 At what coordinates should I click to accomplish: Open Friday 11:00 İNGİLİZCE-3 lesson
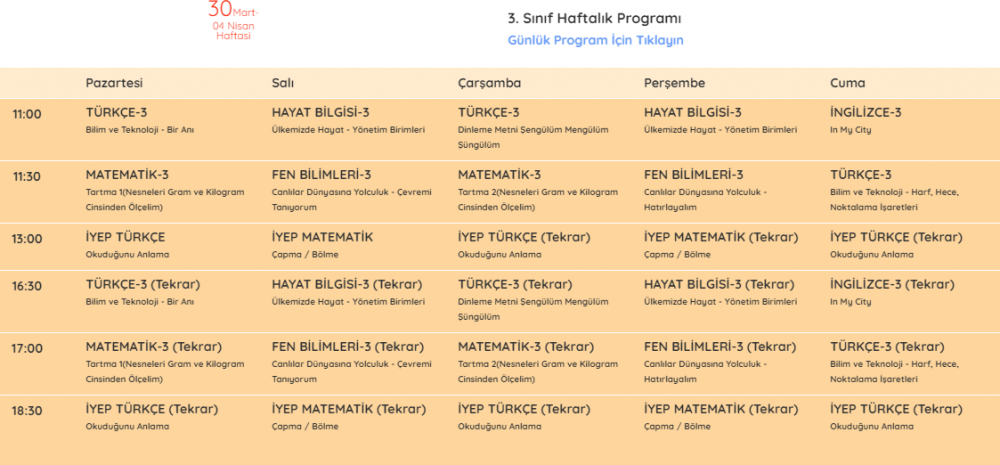(865, 113)
